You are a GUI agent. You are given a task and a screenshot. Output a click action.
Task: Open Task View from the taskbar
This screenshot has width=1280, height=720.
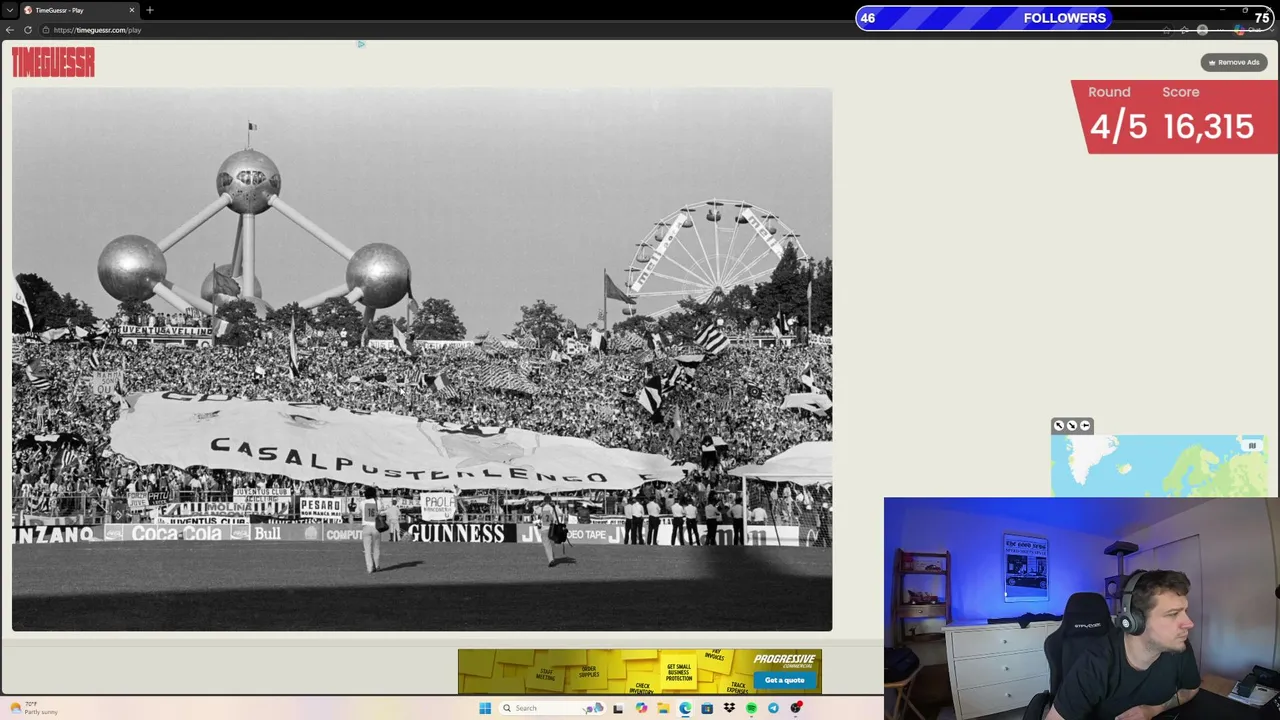(618, 708)
